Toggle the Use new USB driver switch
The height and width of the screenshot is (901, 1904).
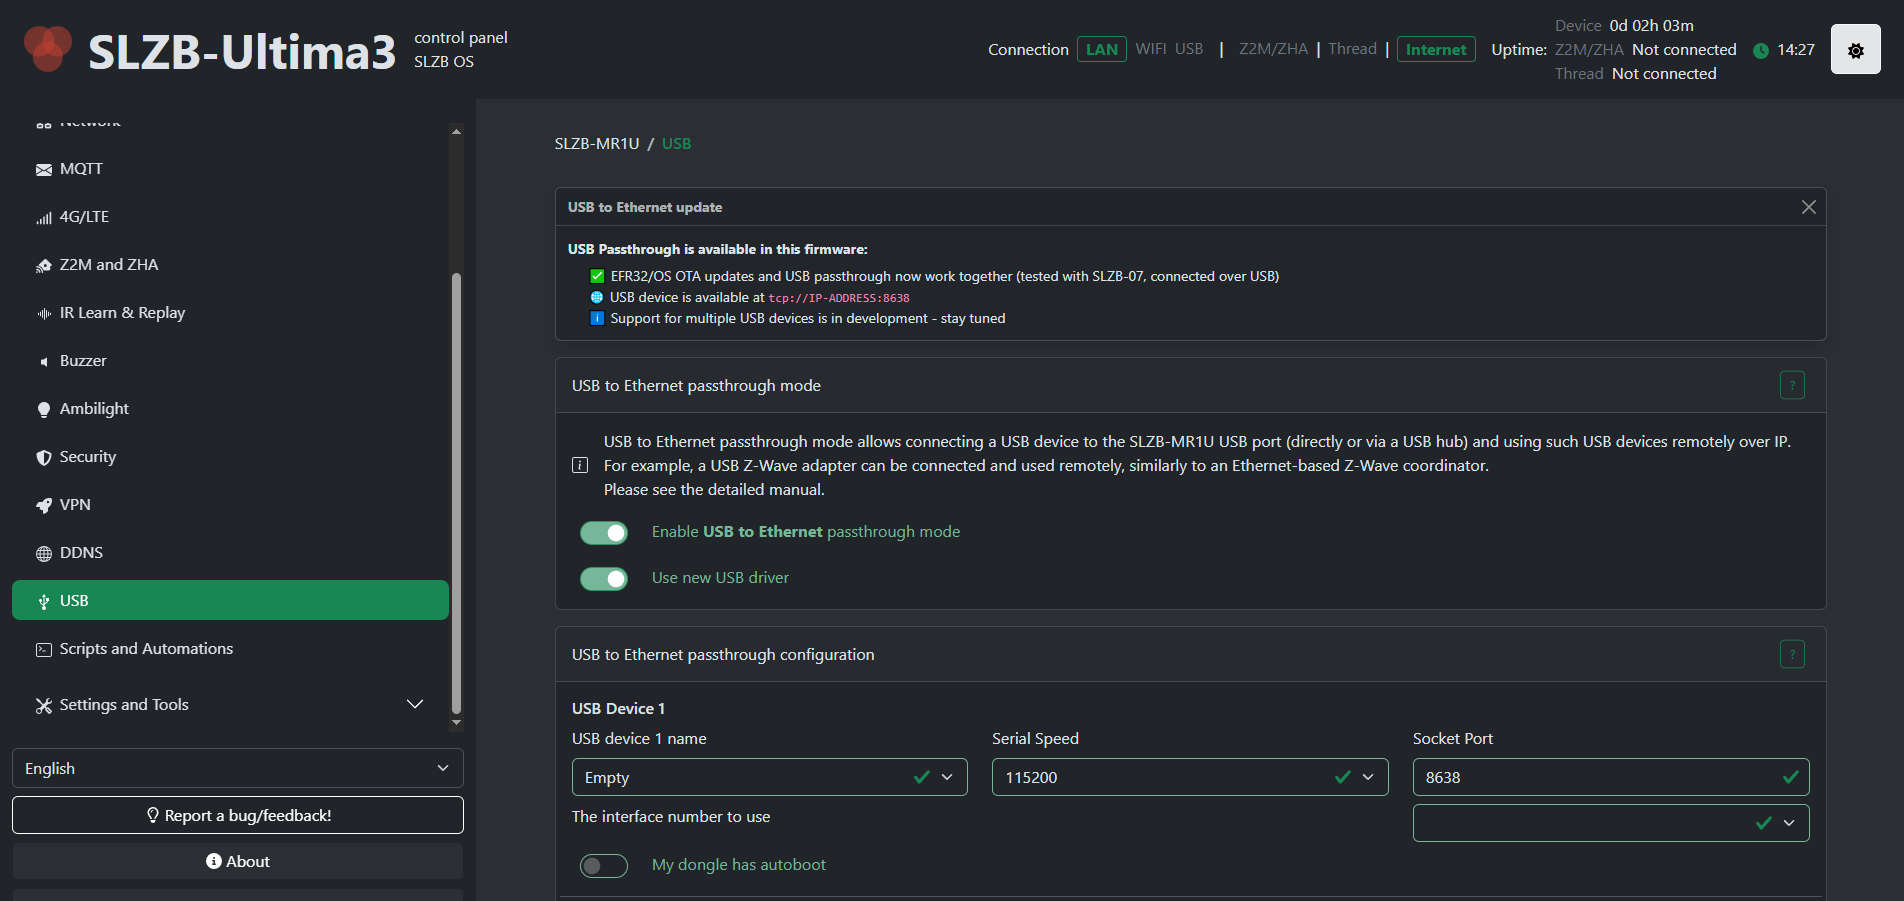pyautogui.click(x=604, y=579)
